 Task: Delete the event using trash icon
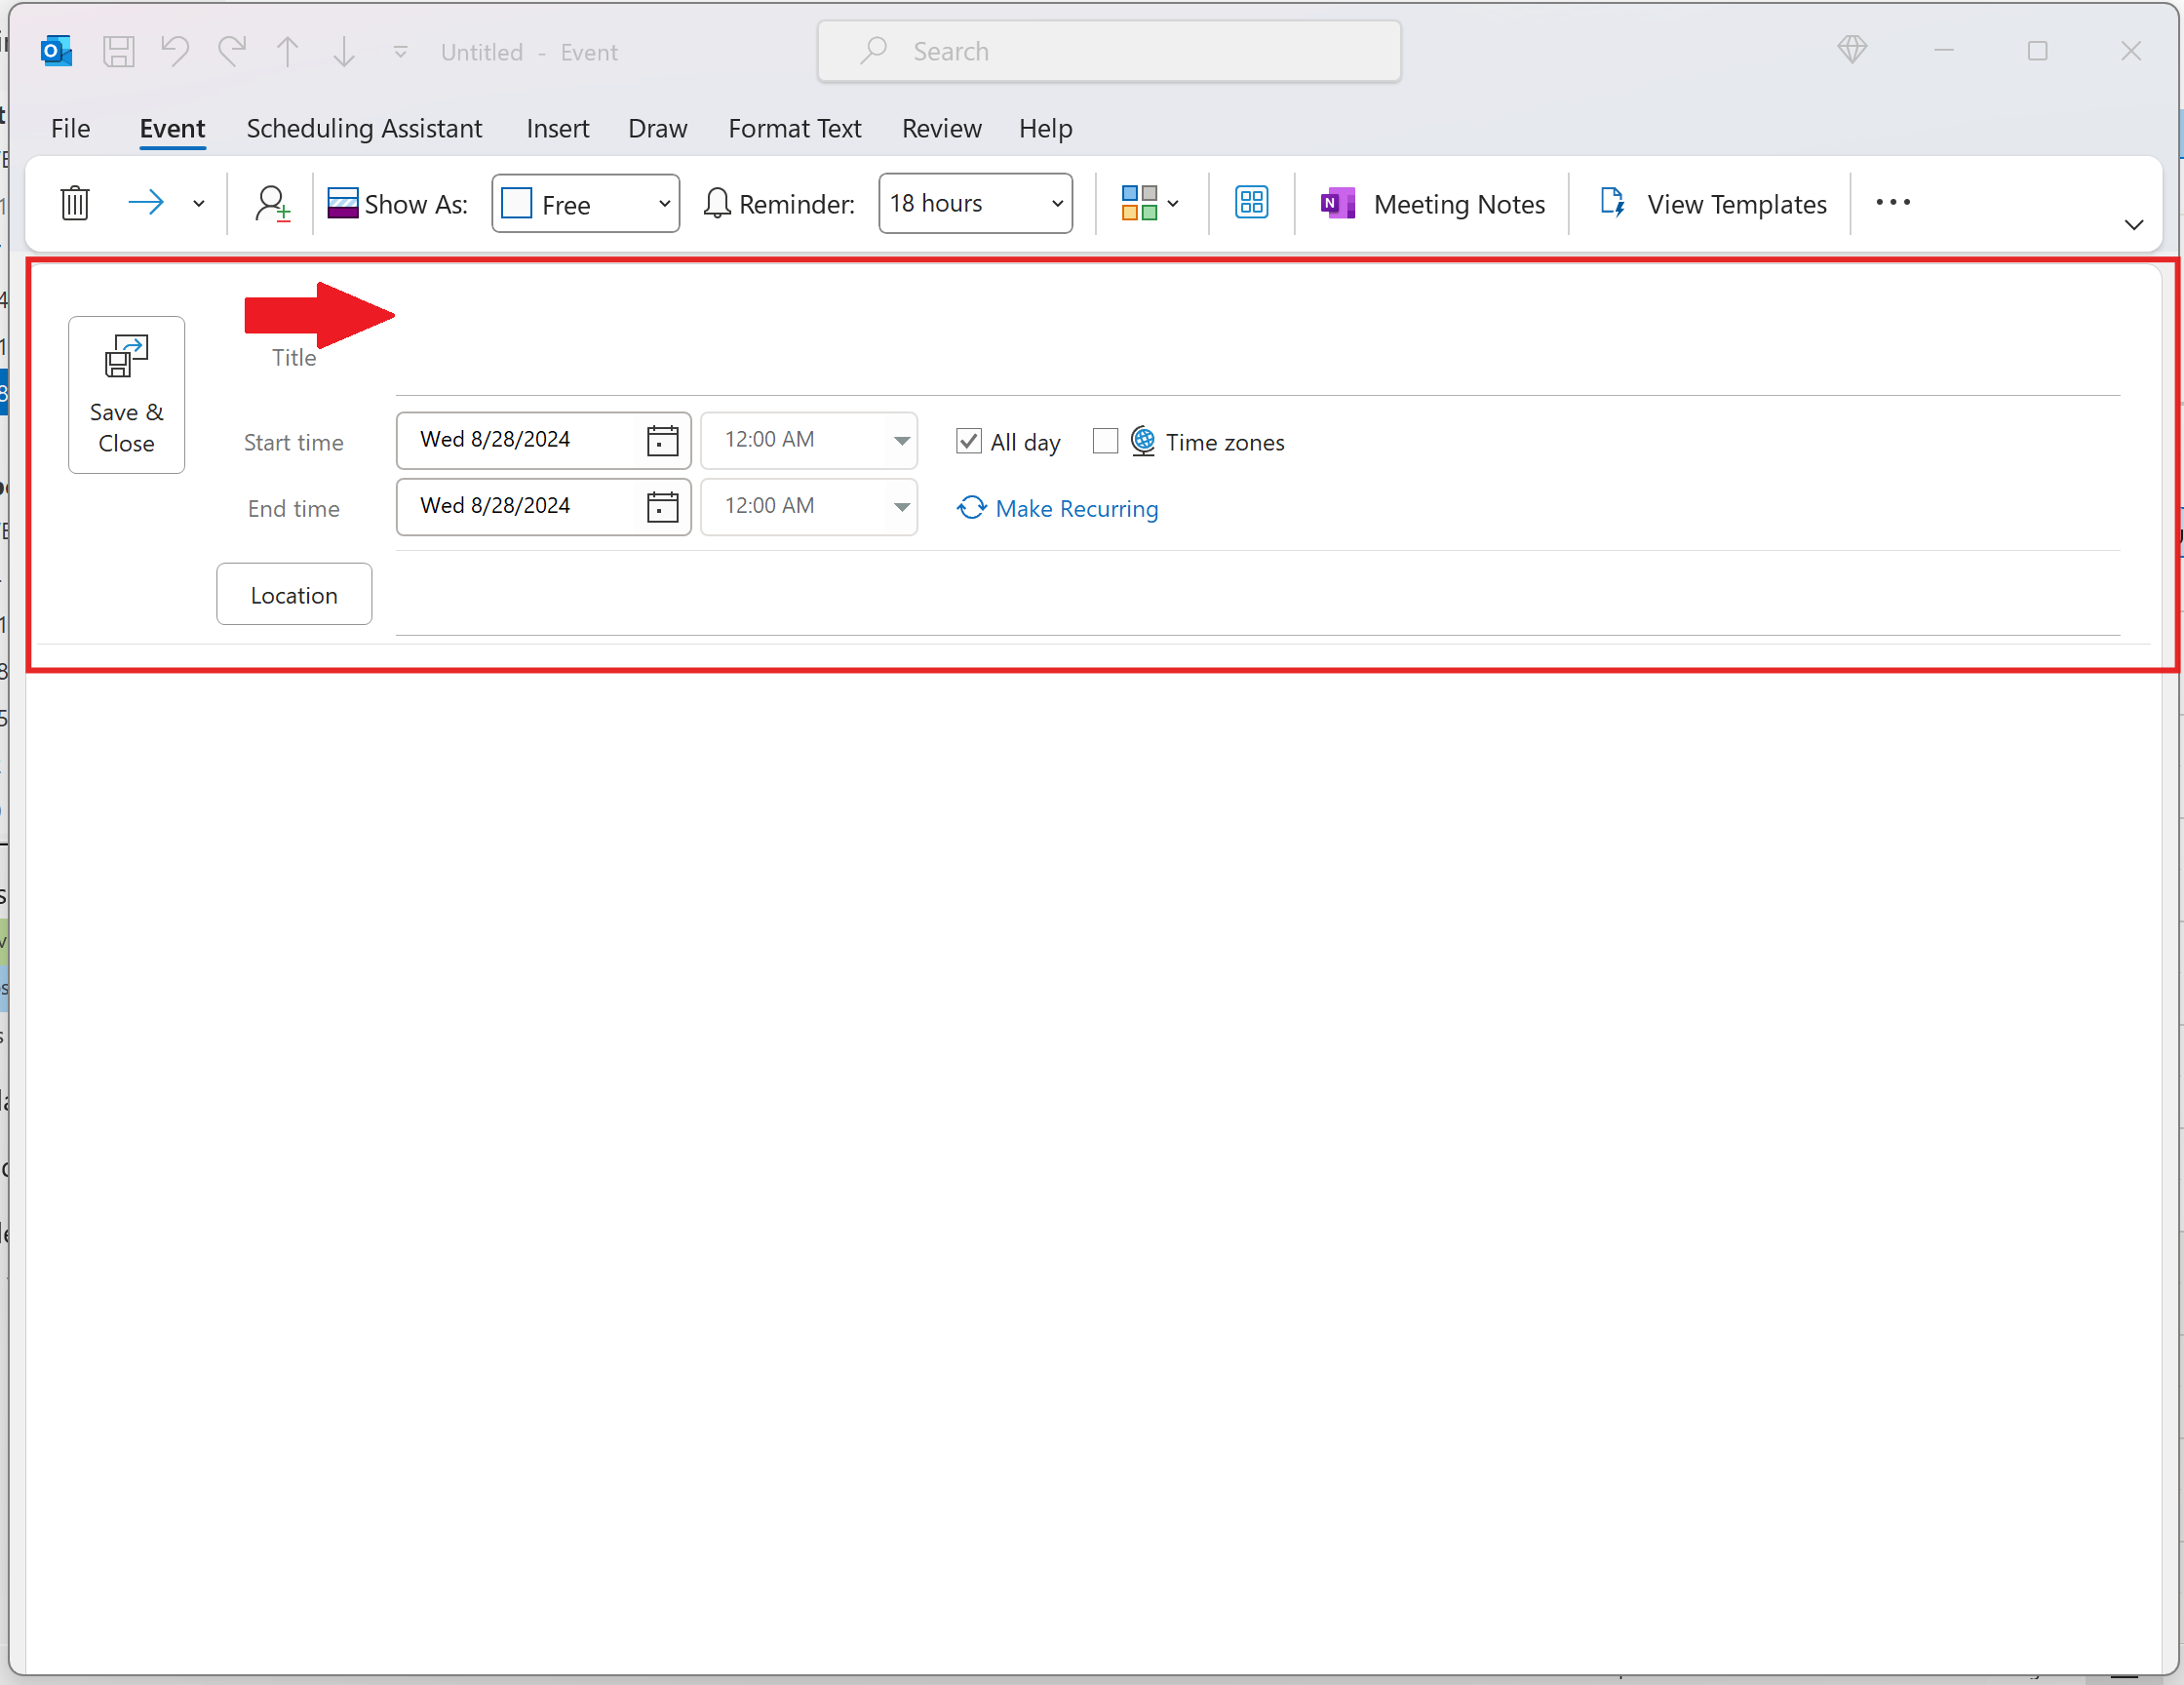coord(75,203)
